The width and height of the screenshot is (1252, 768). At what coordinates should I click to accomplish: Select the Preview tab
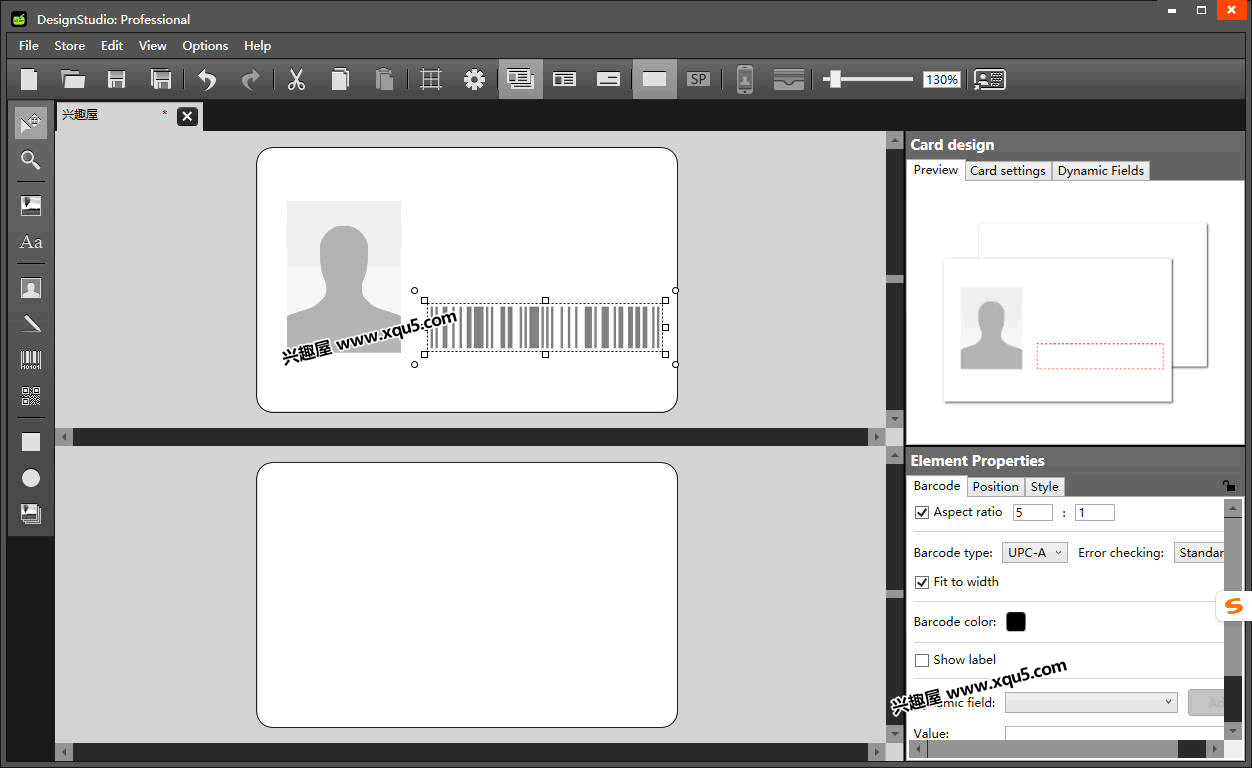[x=936, y=170]
